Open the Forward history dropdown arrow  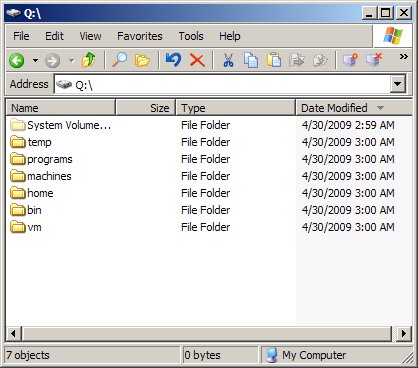click(71, 61)
